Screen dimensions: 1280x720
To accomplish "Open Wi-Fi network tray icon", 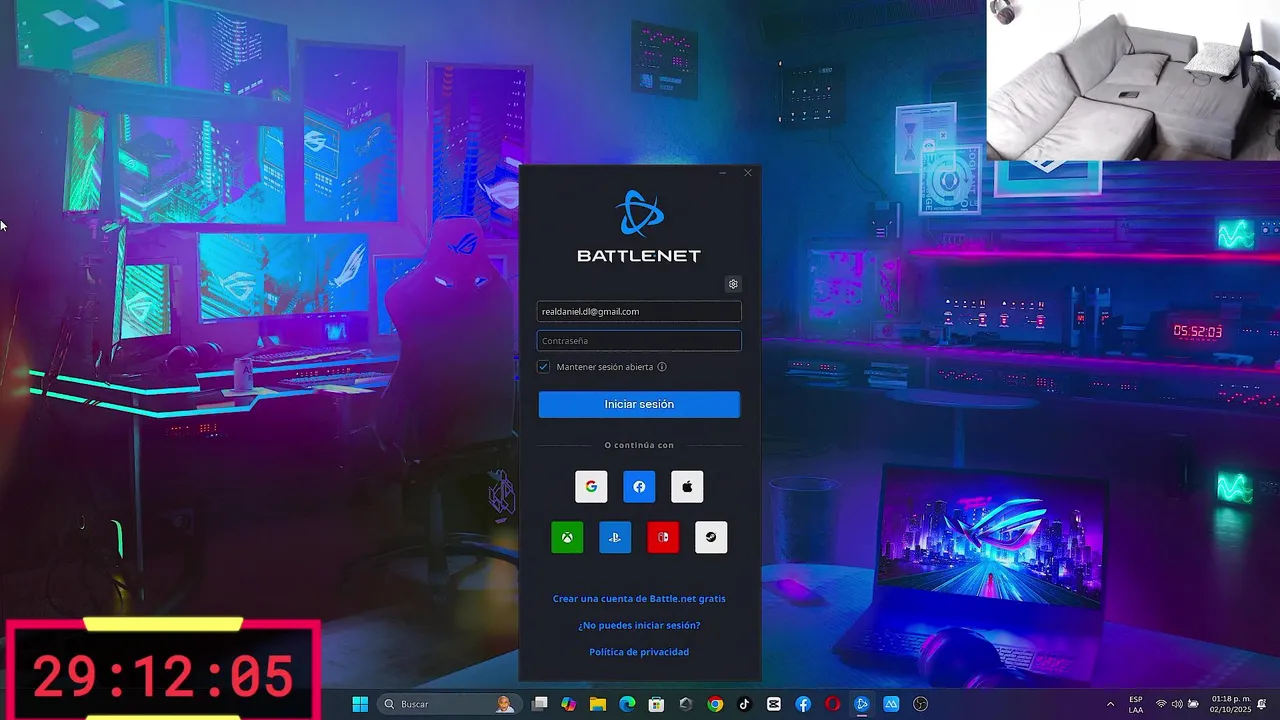I will [x=1161, y=704].
